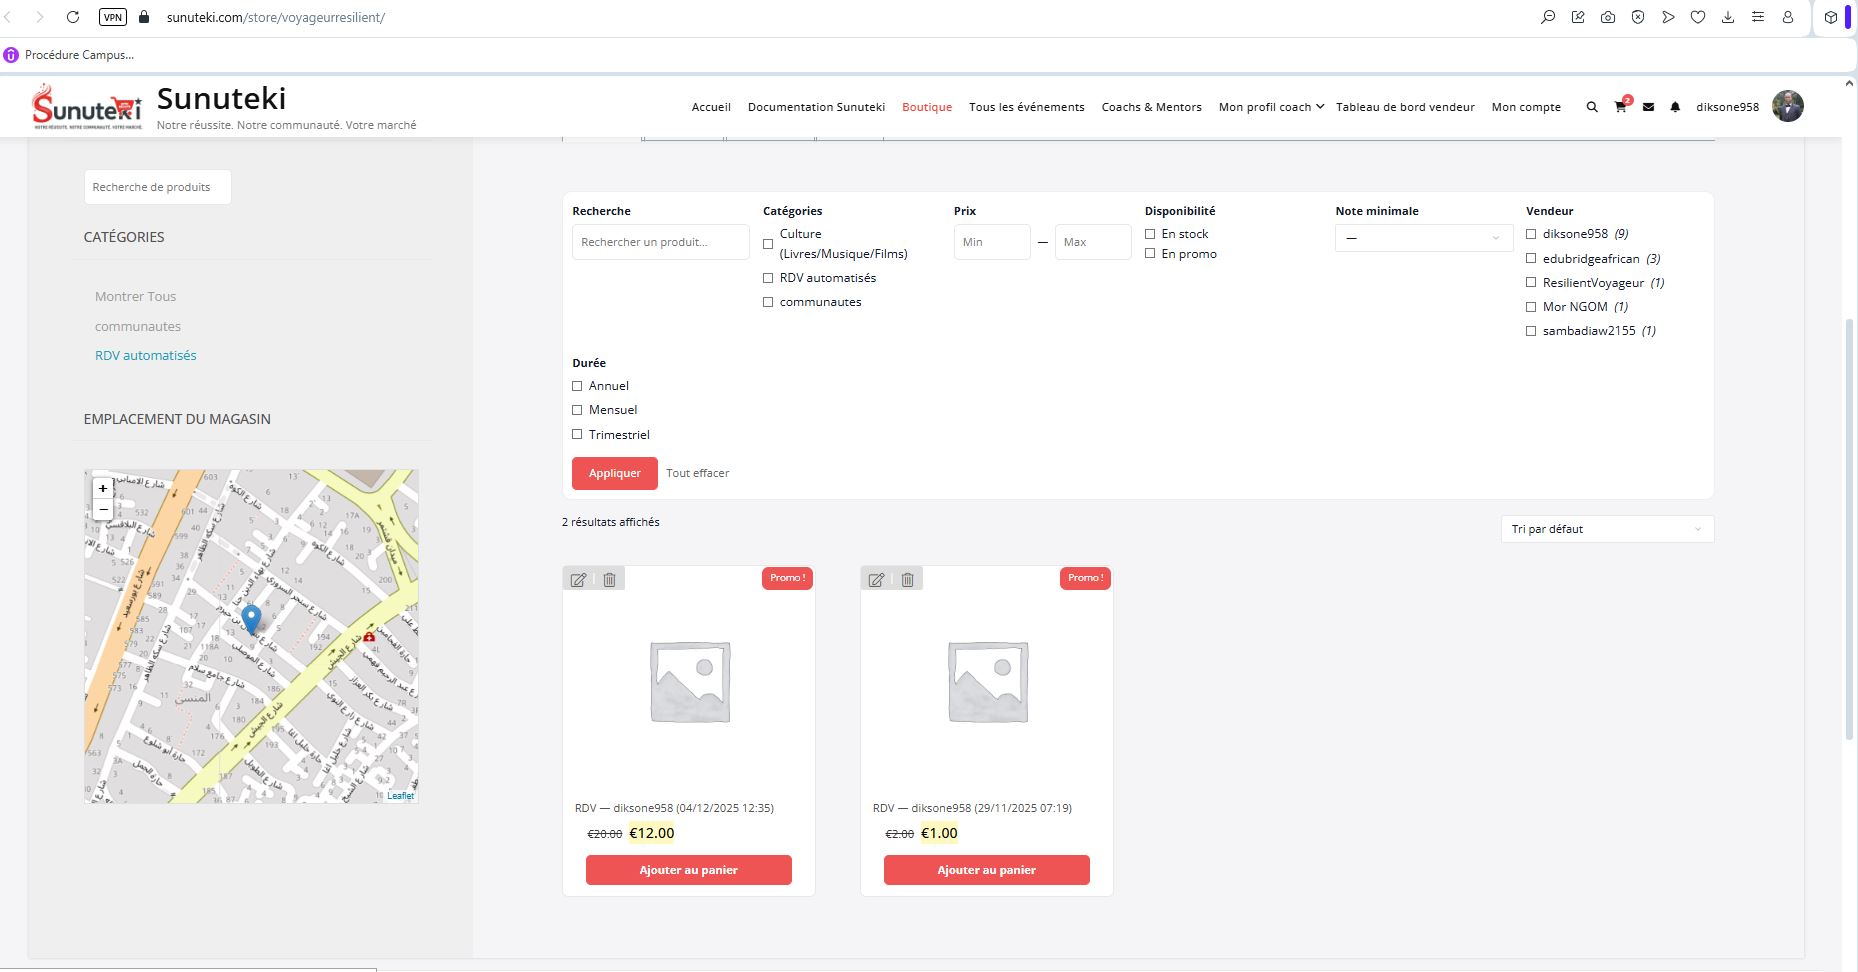Image resolution: width=1858 pixels, height=972 pixels.
Task: Open the notifications bell icon
Action: tap(1675, 107)
